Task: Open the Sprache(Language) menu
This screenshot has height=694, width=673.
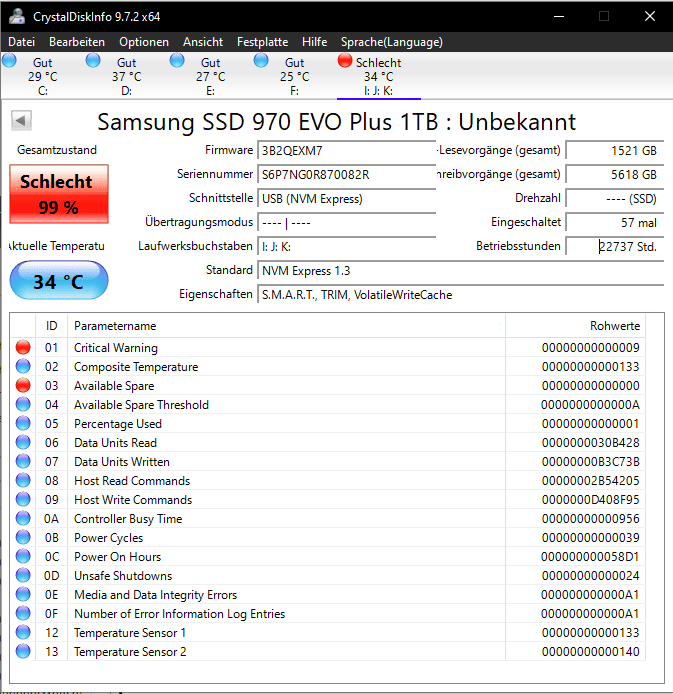Action: point(392,42)
